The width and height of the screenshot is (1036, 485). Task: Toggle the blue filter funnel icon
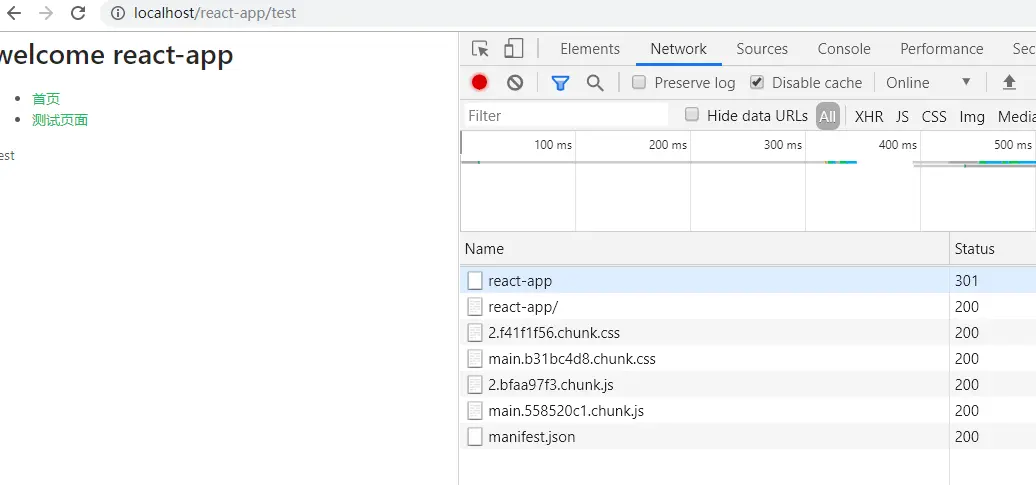coord(560,83)
